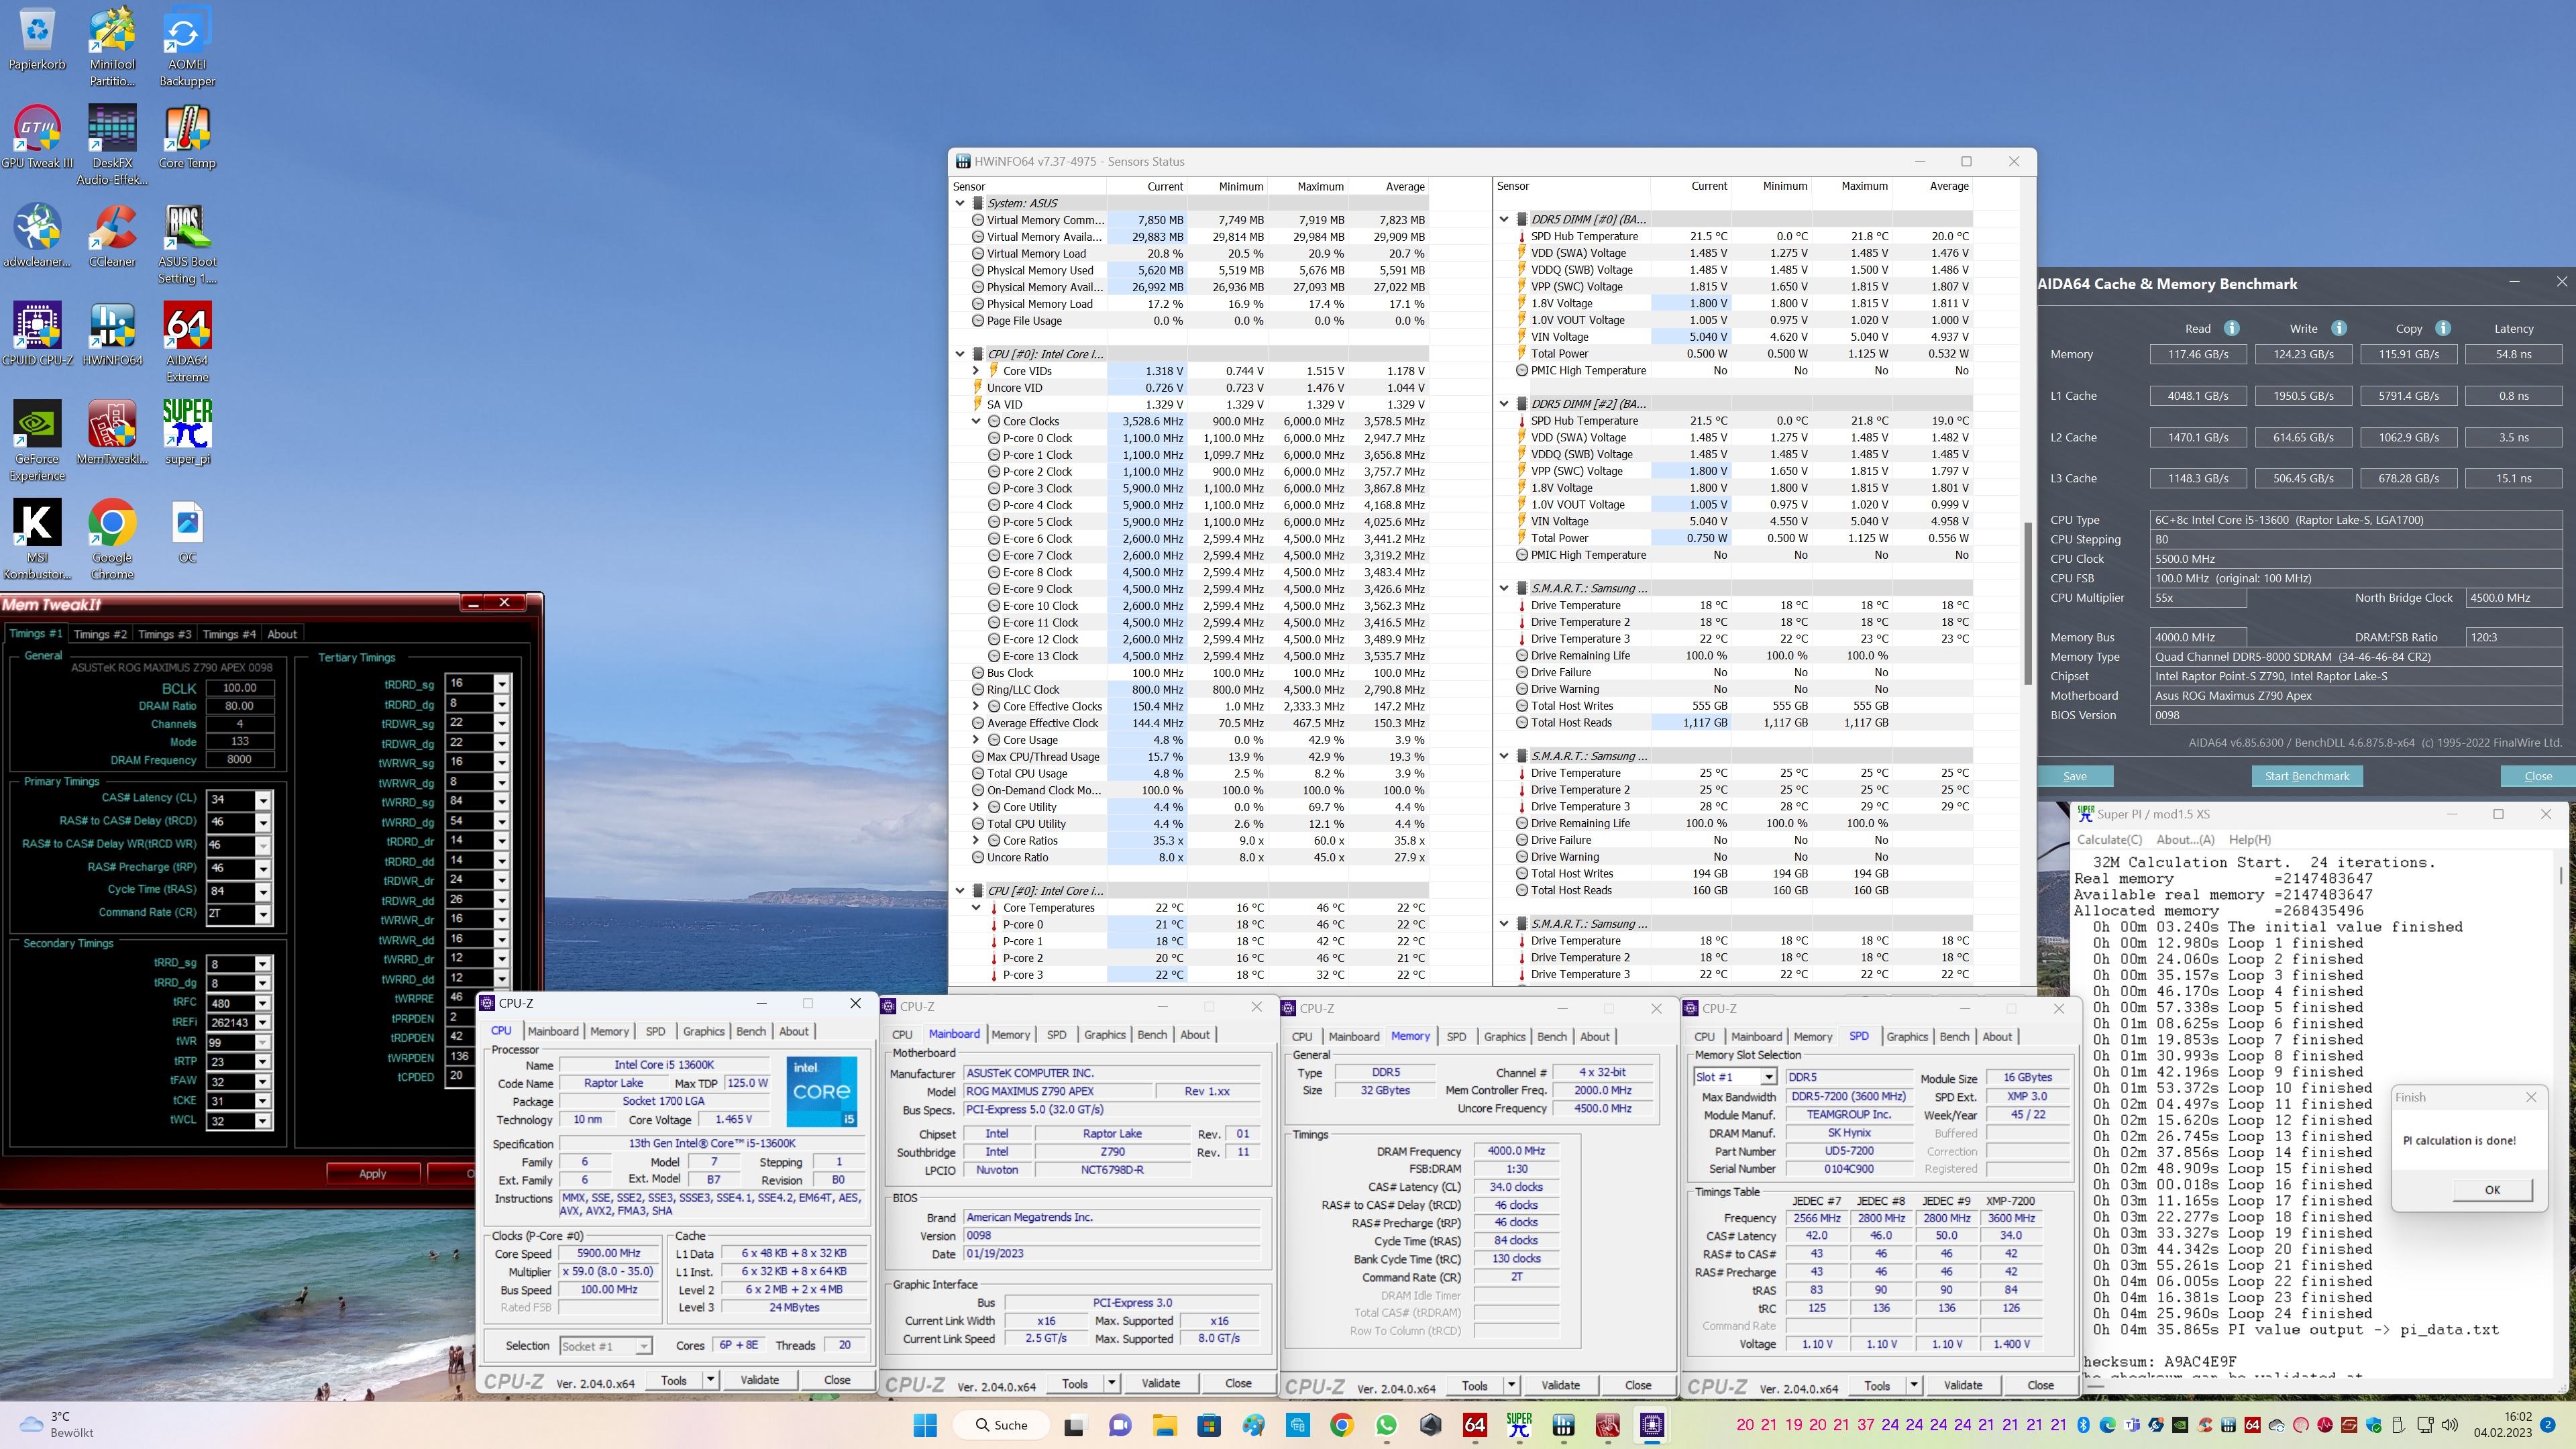Open HWiNFO64 desktop icon
The image size is (2576, 1449).
[112, 335]
